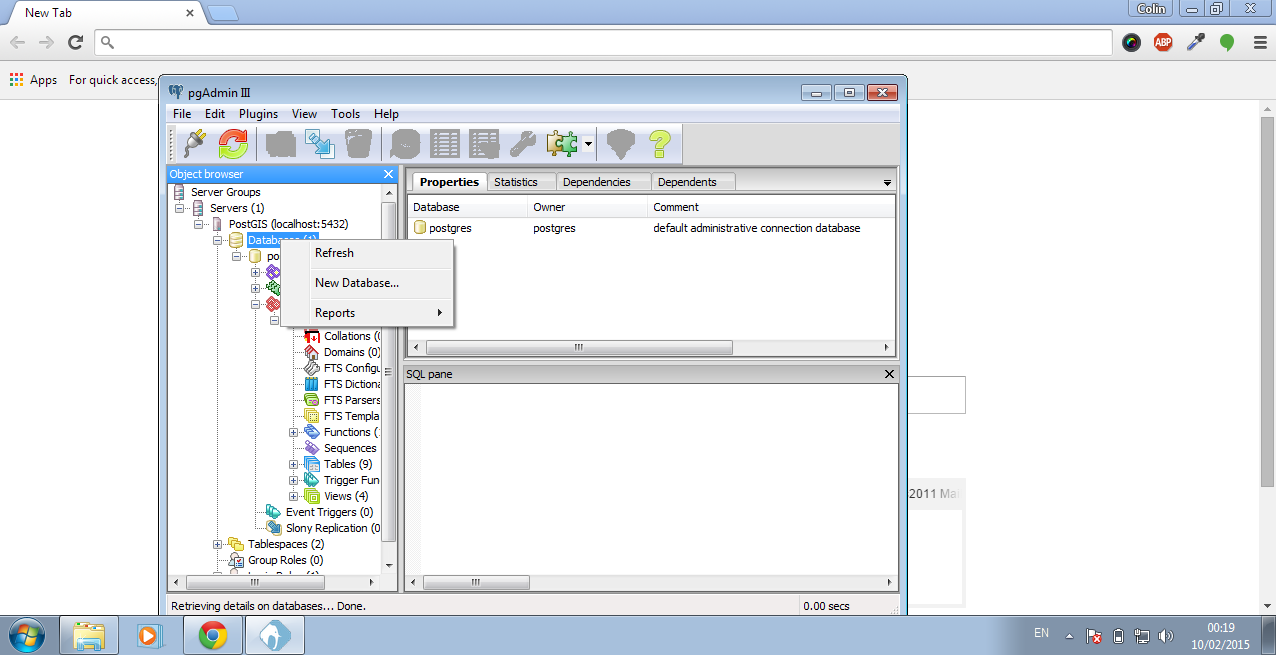This screenshot has width=1276, height=655.
Task: Collapse the Servers (1) tree node
Action: pos(179,208)
